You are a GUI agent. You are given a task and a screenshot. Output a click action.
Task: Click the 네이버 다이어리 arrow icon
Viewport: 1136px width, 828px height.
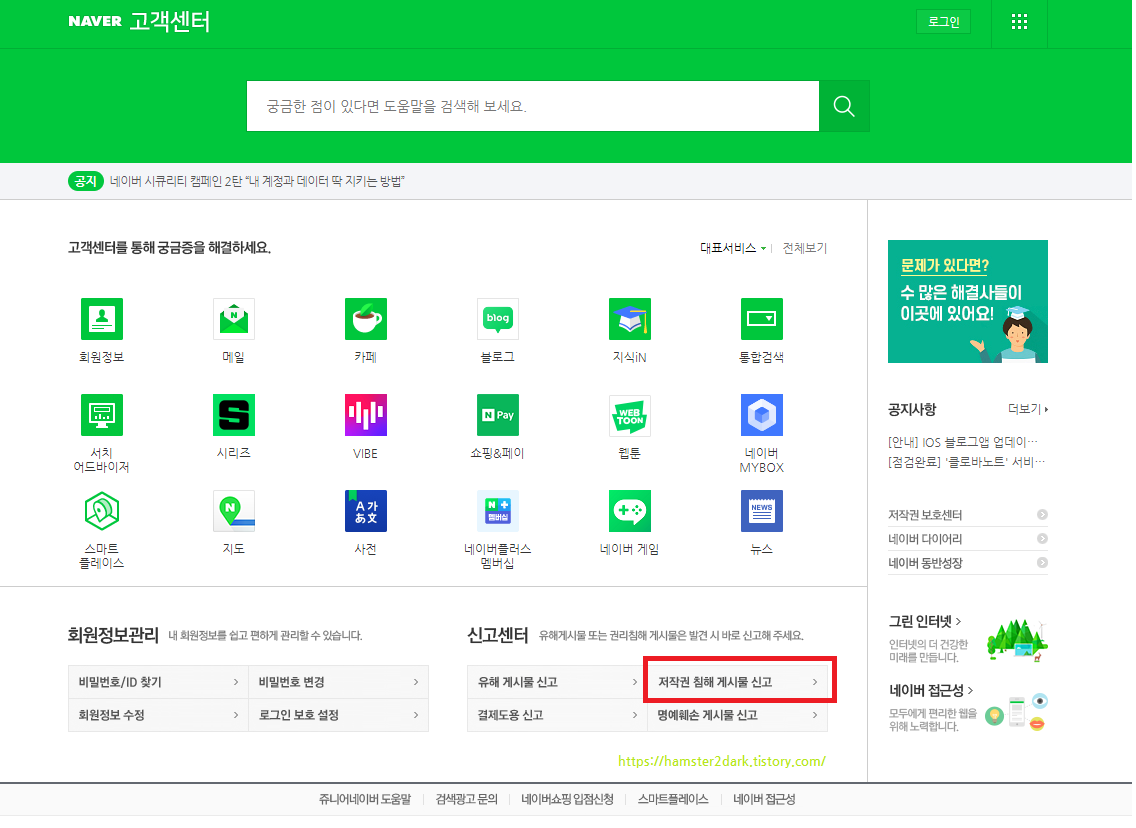pyautogui.click(x=1042, y=540)
